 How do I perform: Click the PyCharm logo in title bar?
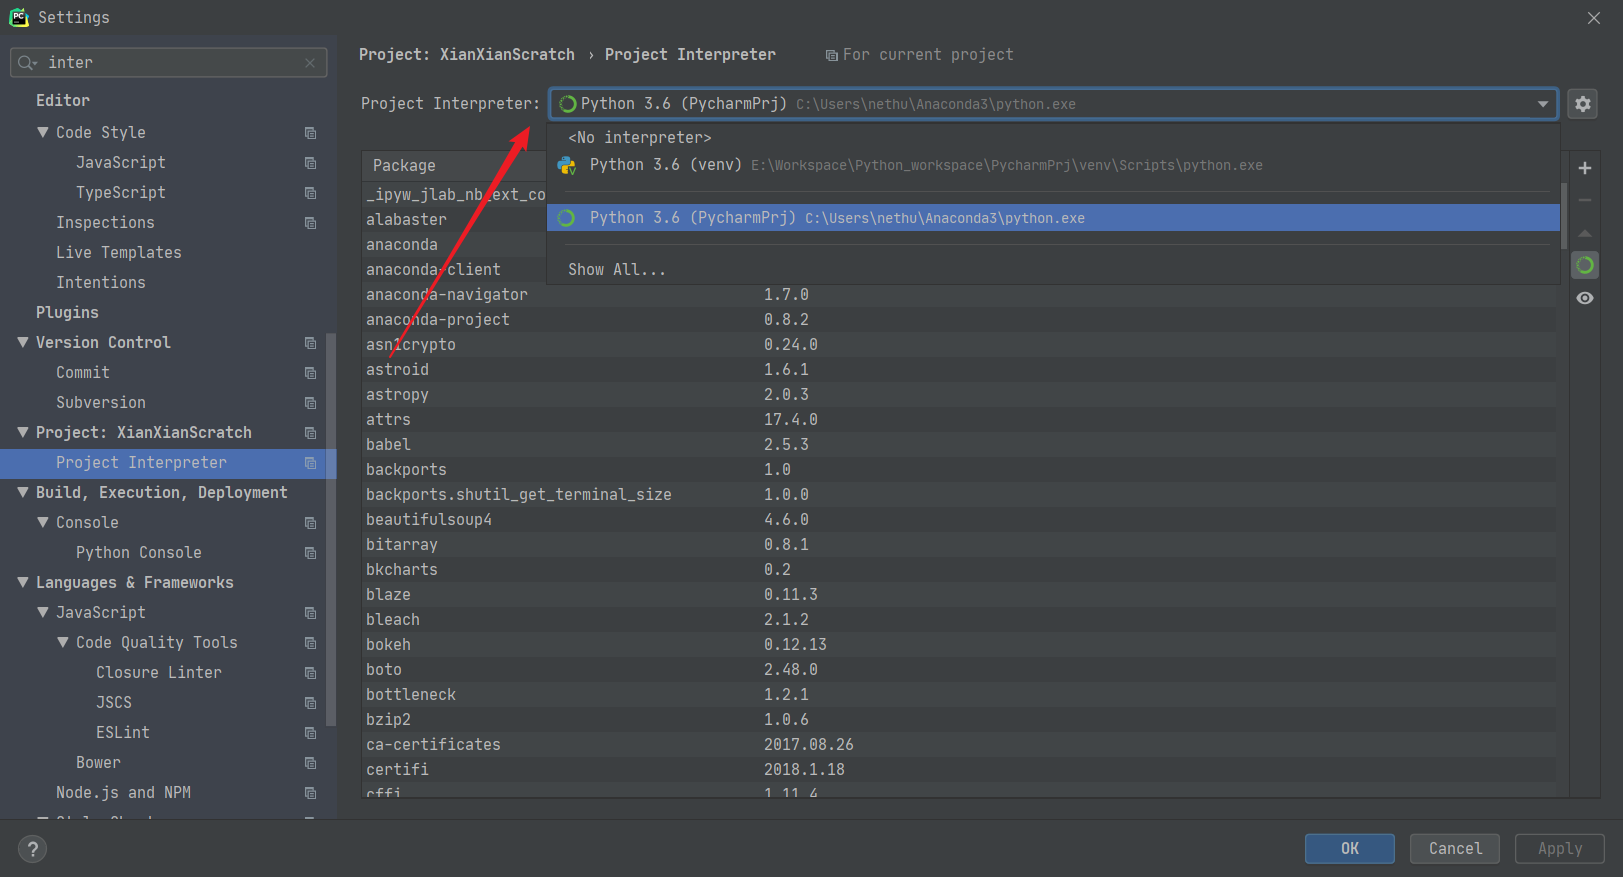19,17
